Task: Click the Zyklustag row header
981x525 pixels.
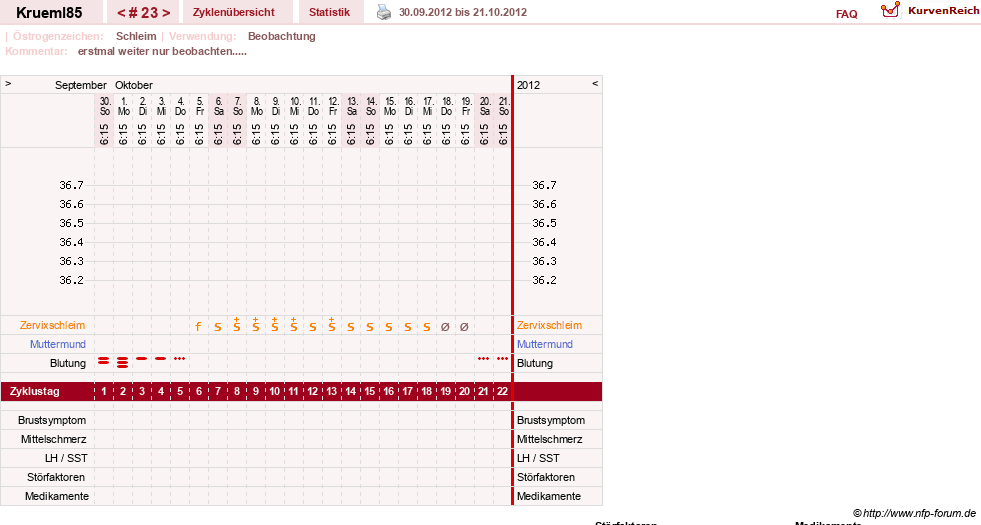Action: (x=34, y=392)
